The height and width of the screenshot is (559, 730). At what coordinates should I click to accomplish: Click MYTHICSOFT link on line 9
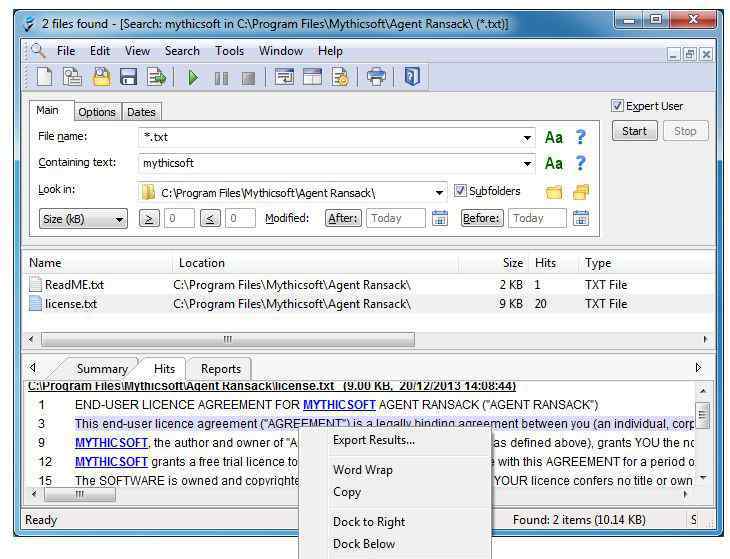[111, 443]
